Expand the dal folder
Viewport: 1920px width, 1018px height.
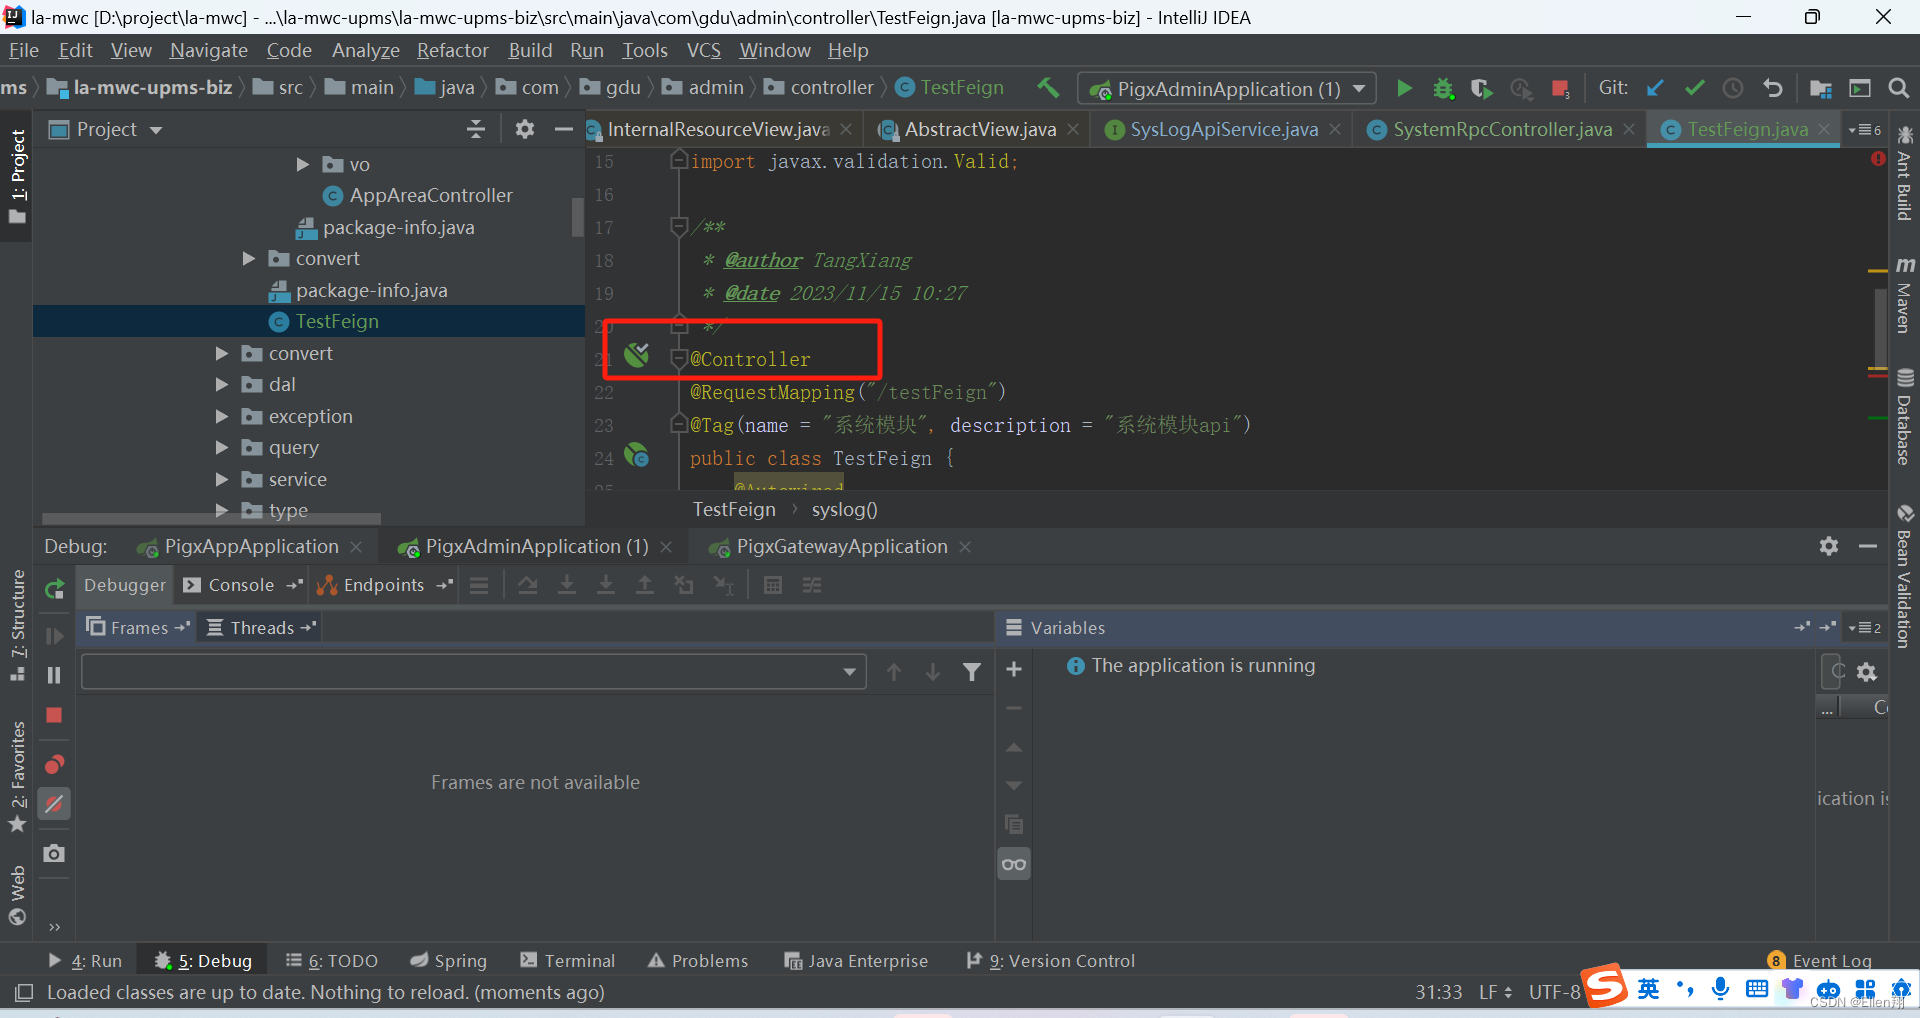(x=222, y=385)
